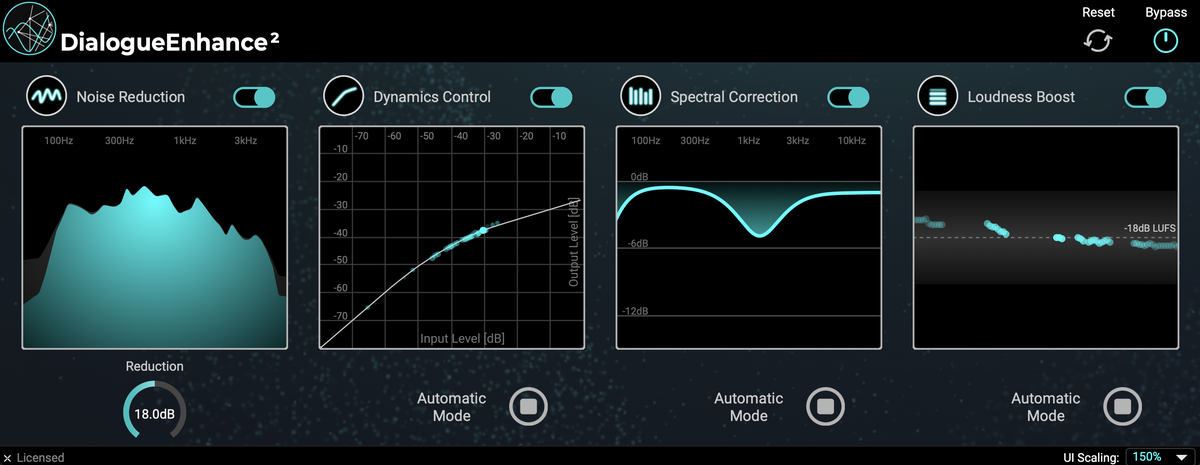Viewport: 1200px width, 465px height.
Task: Open the UI Scaling 150% dropdown
Action: point(1160,457)
